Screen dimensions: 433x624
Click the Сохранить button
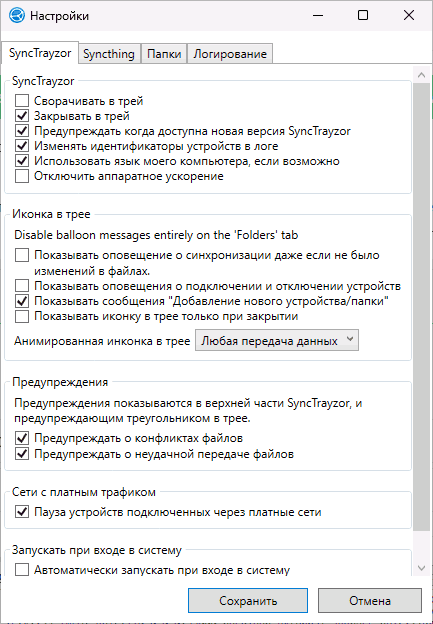click(x=248, y=601)
